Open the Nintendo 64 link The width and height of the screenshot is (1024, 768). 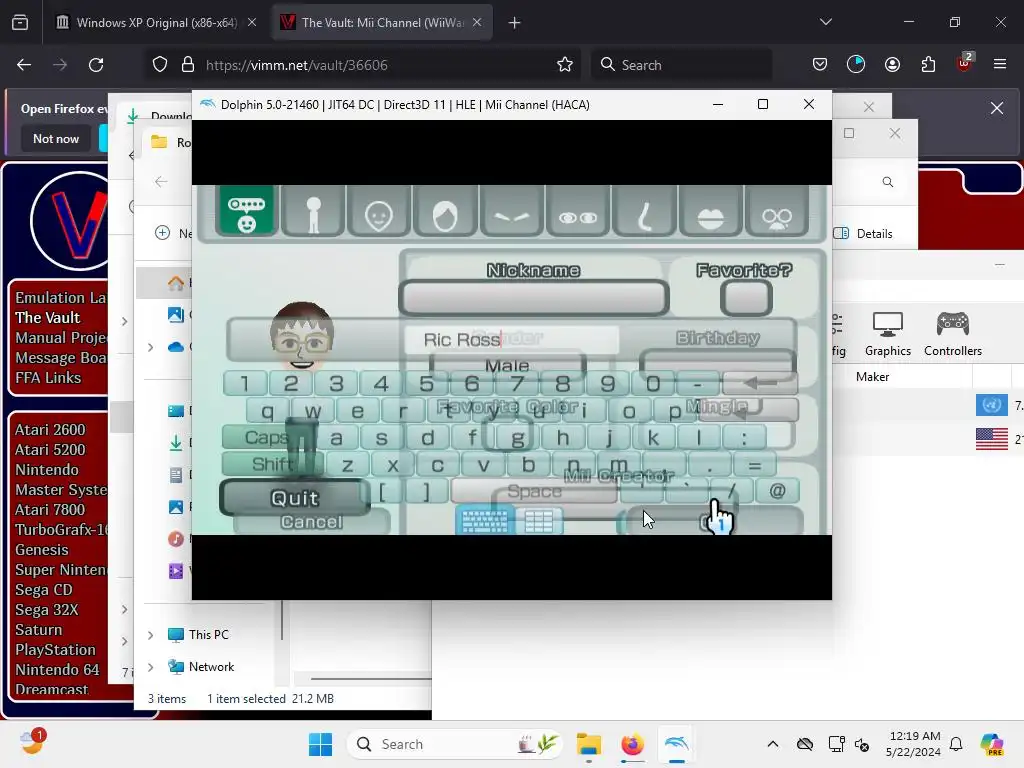57,670
